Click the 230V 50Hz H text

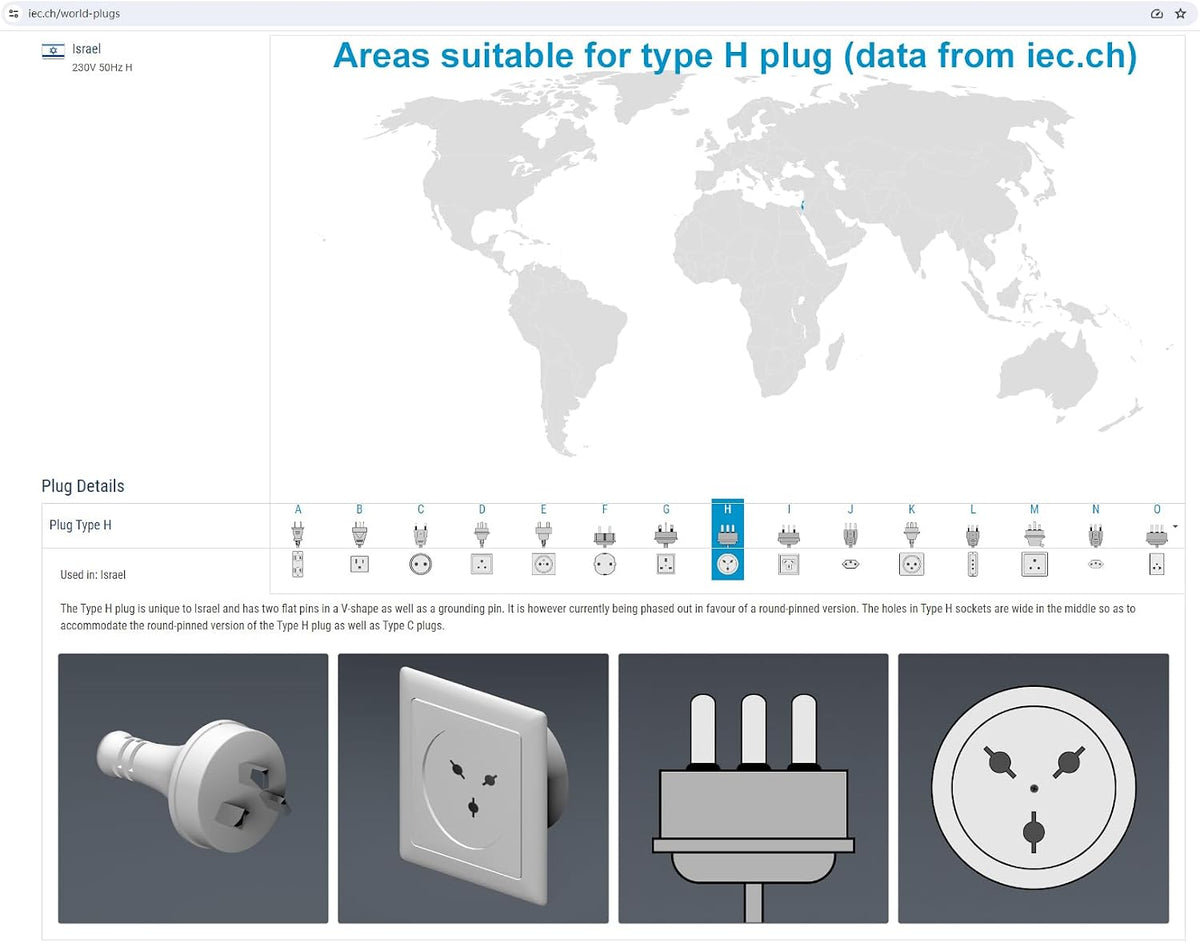coord(102,68)
